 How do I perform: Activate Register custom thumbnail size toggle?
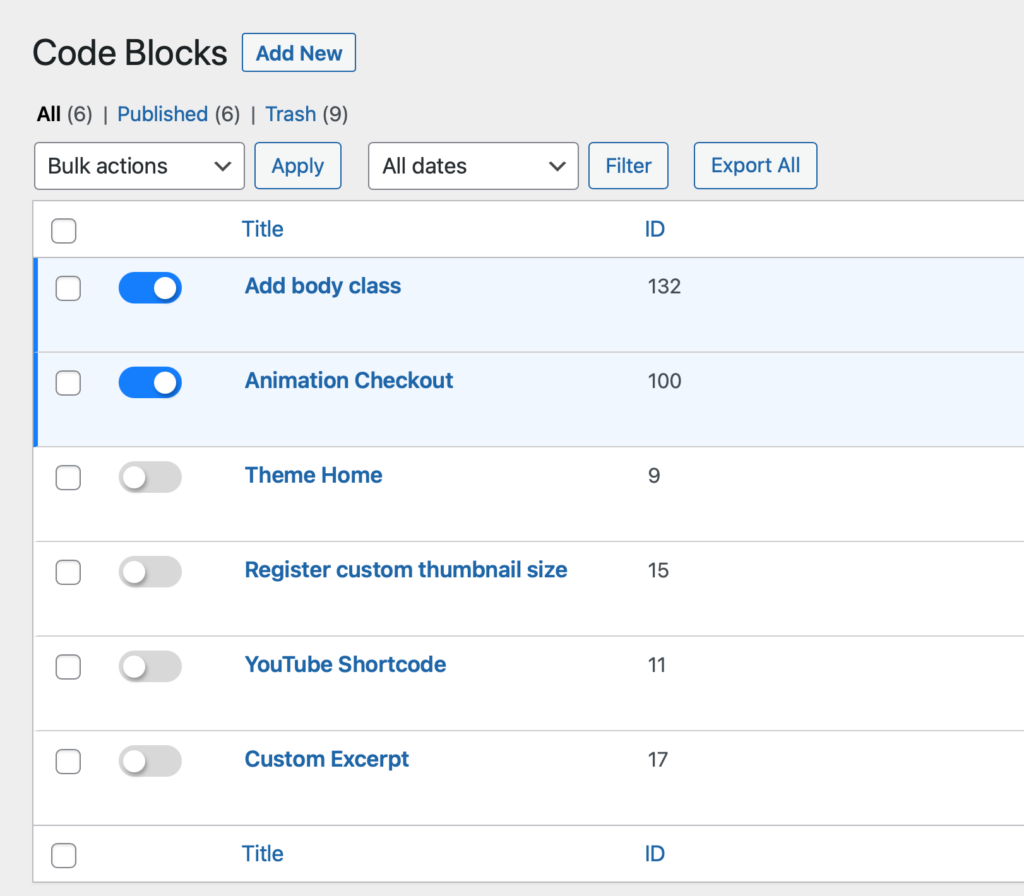point(150,572)
